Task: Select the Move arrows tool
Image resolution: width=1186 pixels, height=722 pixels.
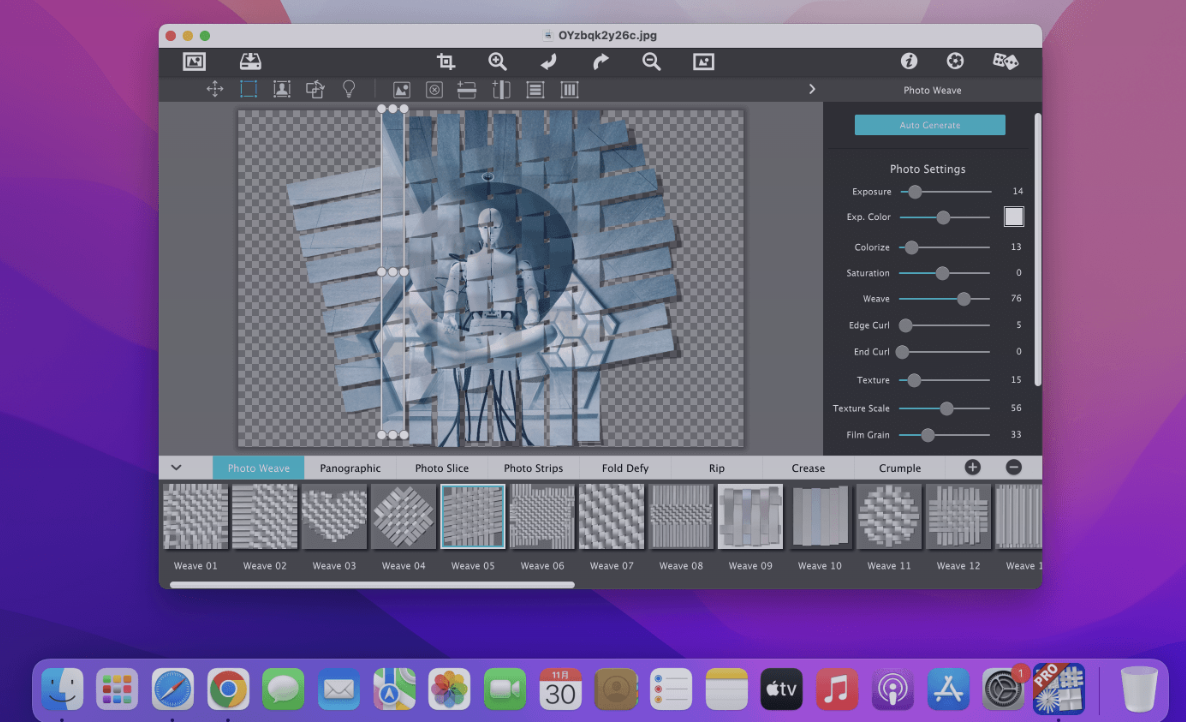Action: [215, 89]
